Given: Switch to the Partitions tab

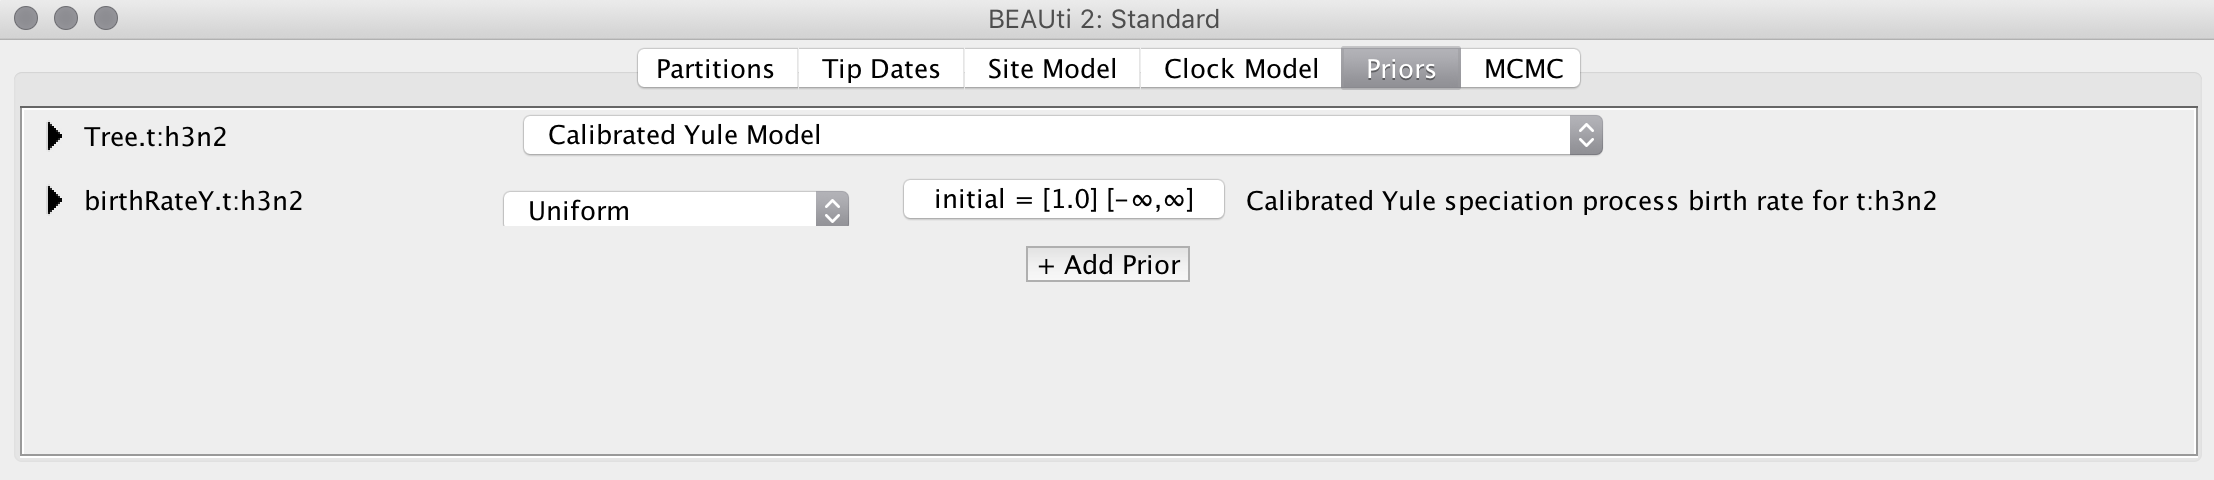Looking at the screenshot, I should (715, 69).
